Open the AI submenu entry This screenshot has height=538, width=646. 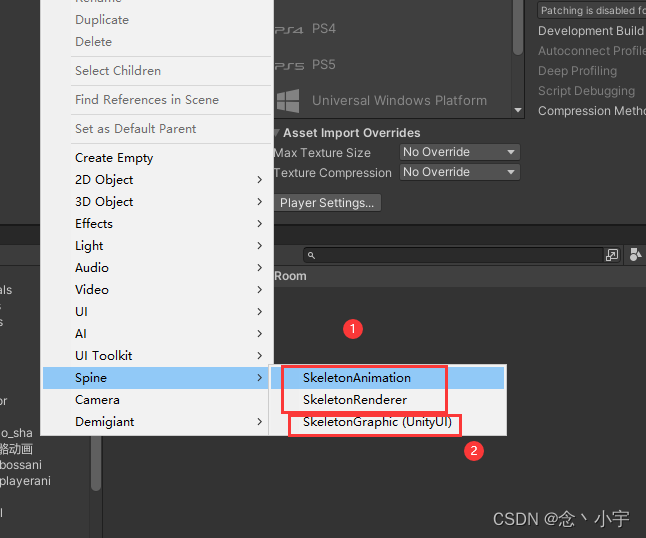[157, 334]
